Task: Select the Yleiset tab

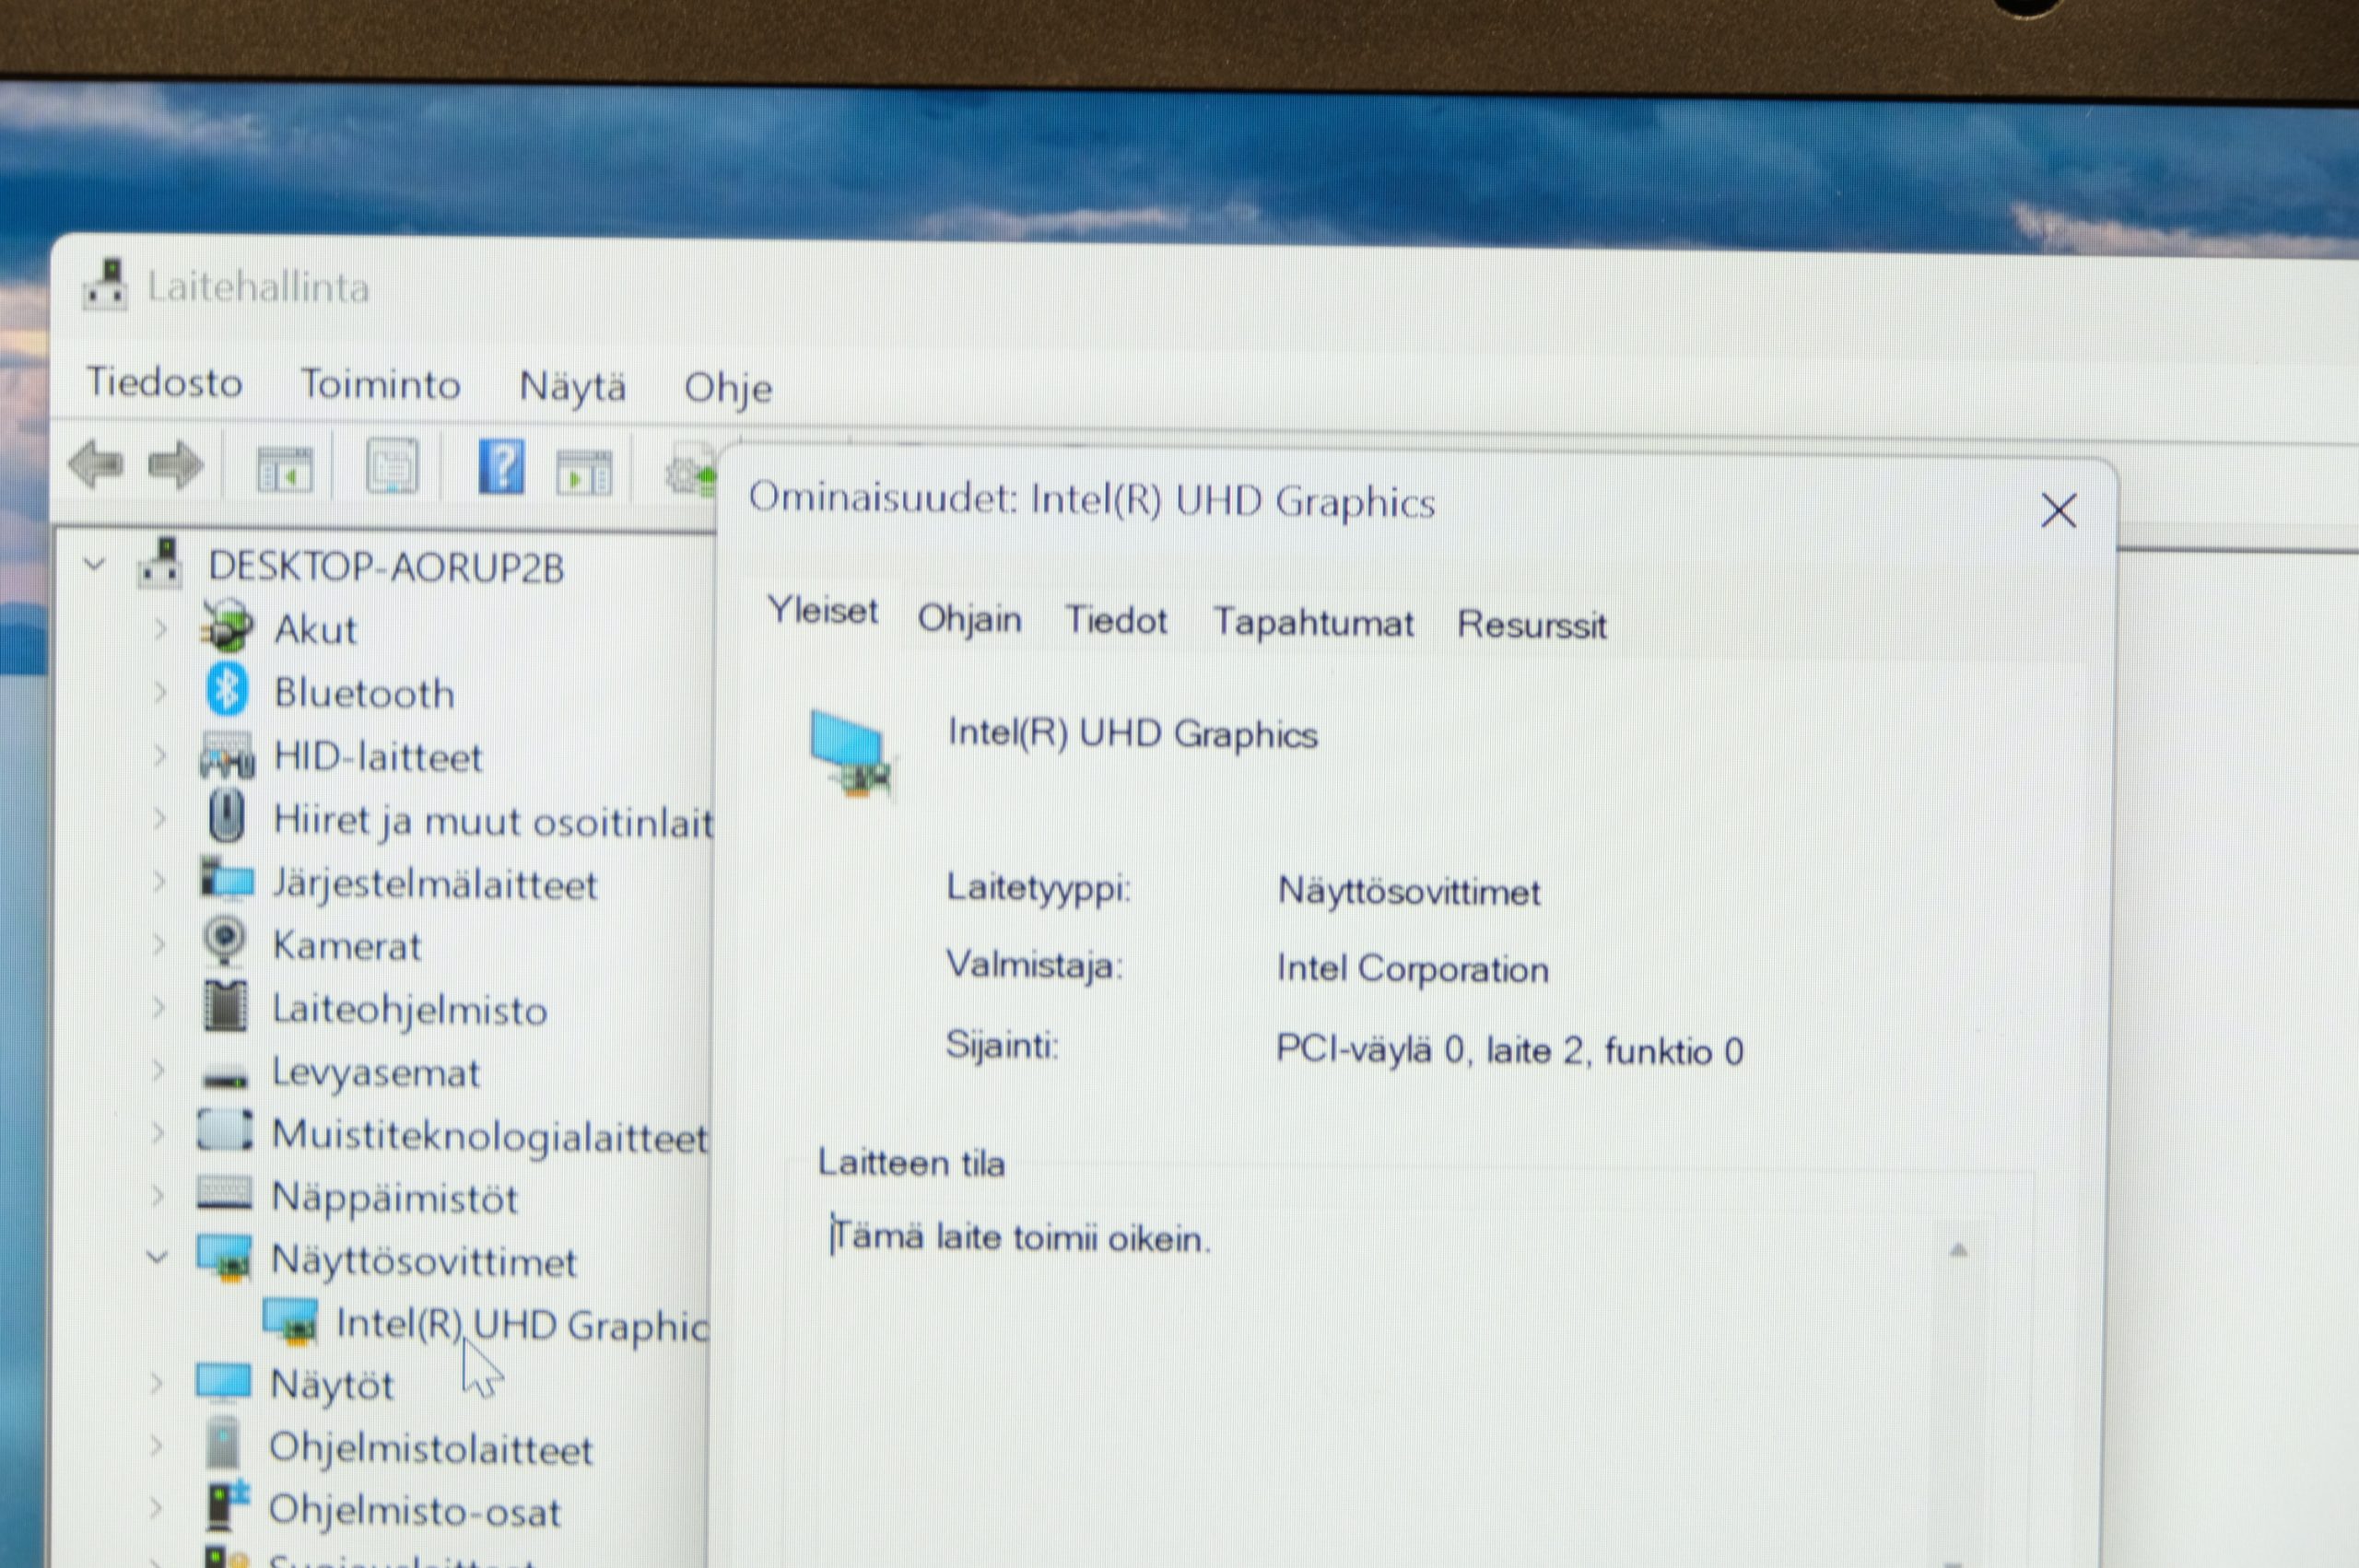Action: click(823, 611)
